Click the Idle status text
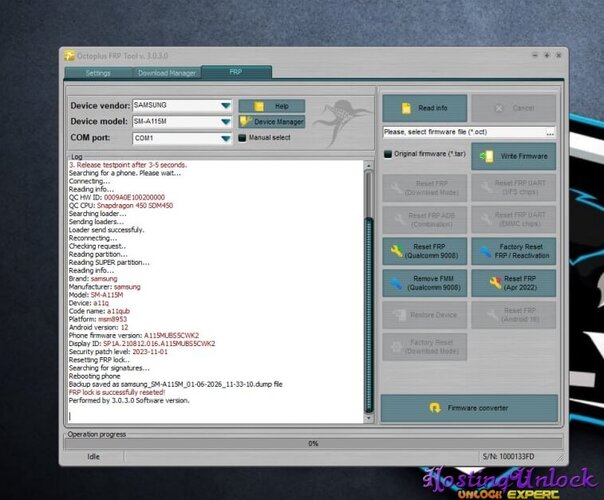Screen dimensions: 604x500 94,456
